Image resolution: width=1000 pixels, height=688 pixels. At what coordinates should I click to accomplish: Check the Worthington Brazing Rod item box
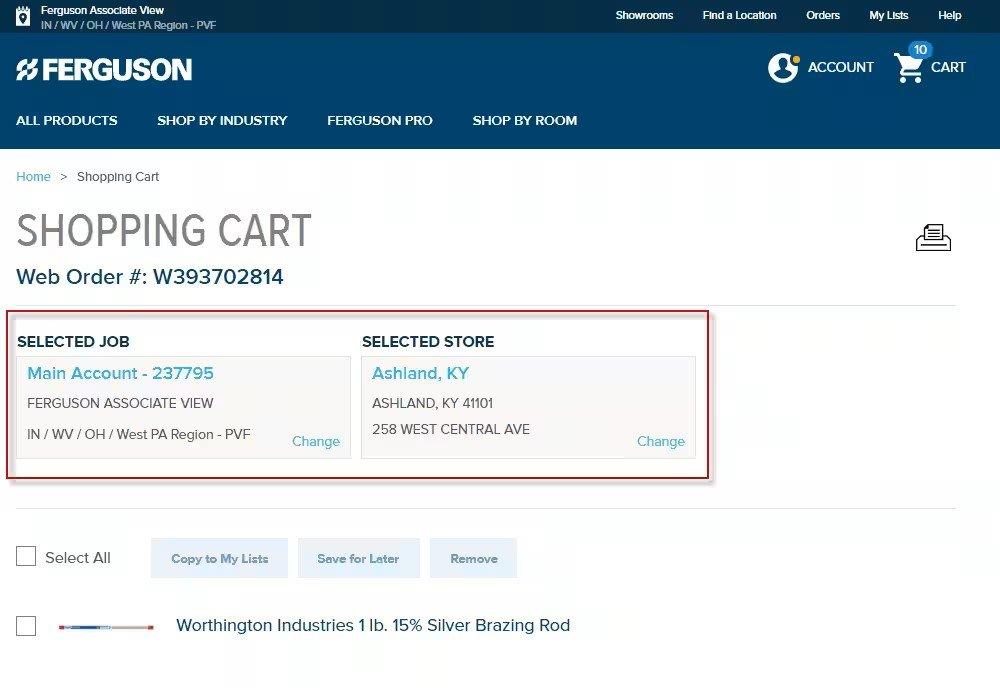[x=26, y=626]
